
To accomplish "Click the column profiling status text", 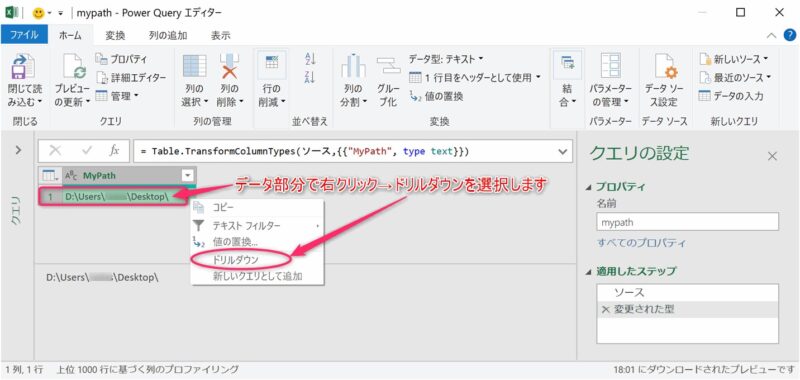I will [x=147, y=369].
